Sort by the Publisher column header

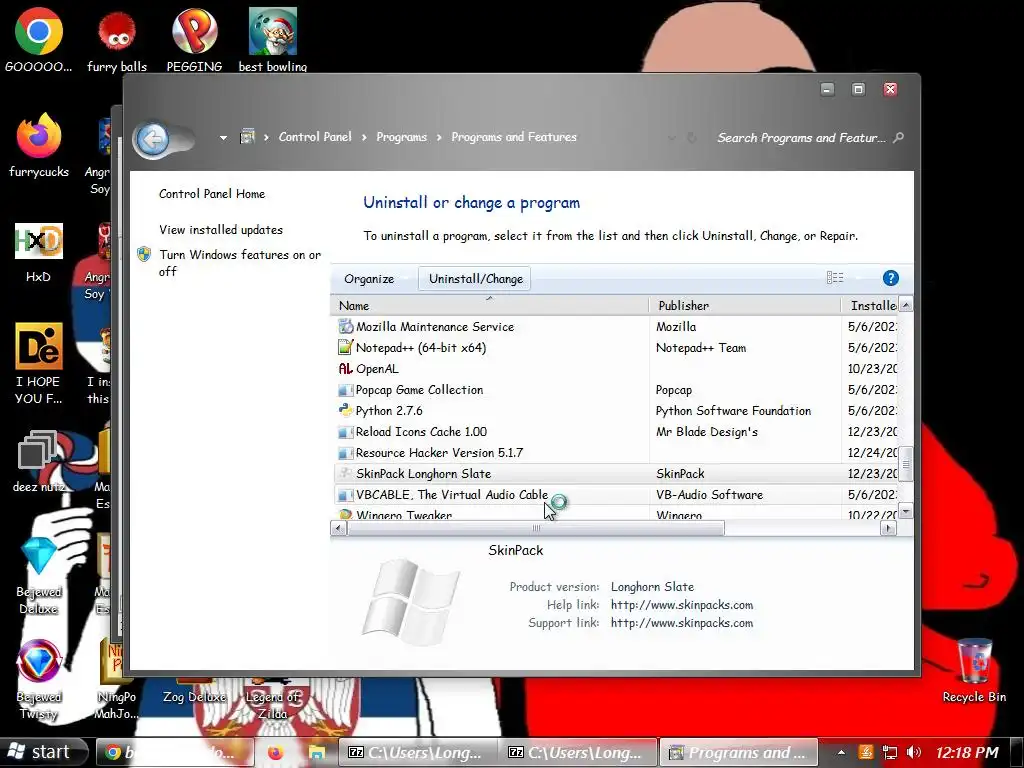(744, 305)
